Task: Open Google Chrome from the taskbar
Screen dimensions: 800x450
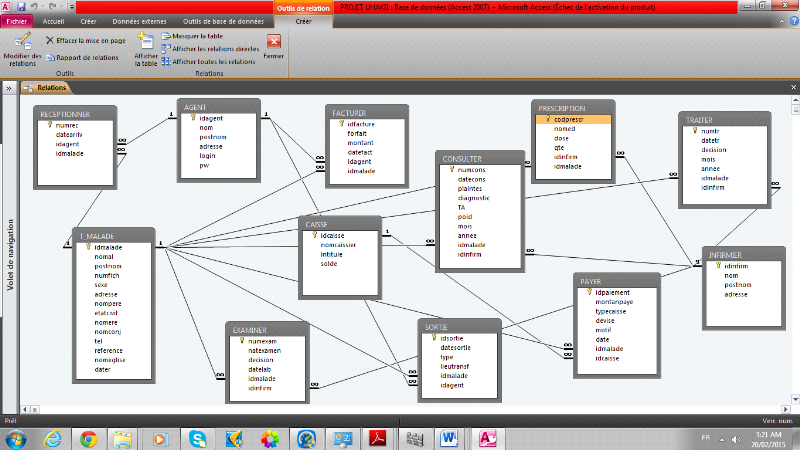Action: pyautogui.click(x=88, y=437)
